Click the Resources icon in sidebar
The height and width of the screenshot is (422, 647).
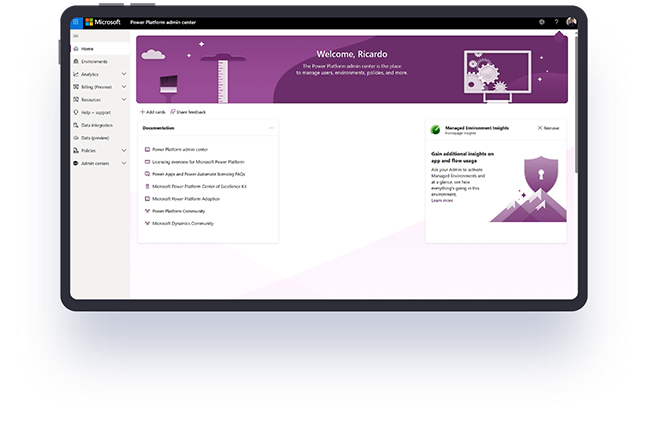coord(76,100)
